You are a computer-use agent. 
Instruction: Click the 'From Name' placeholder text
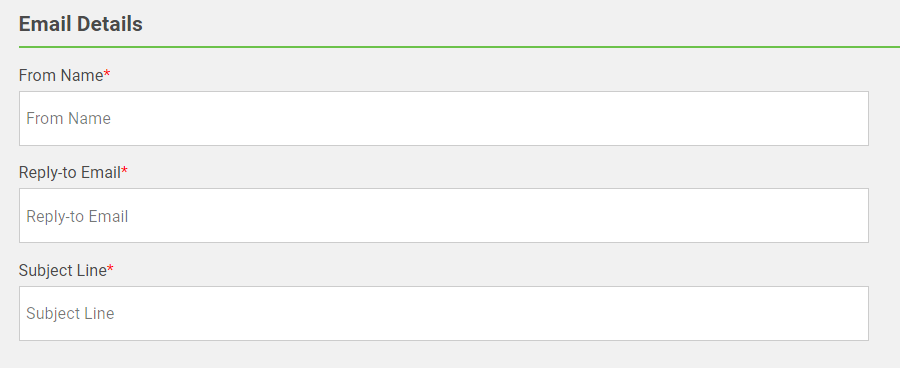(x=68, y=118)
